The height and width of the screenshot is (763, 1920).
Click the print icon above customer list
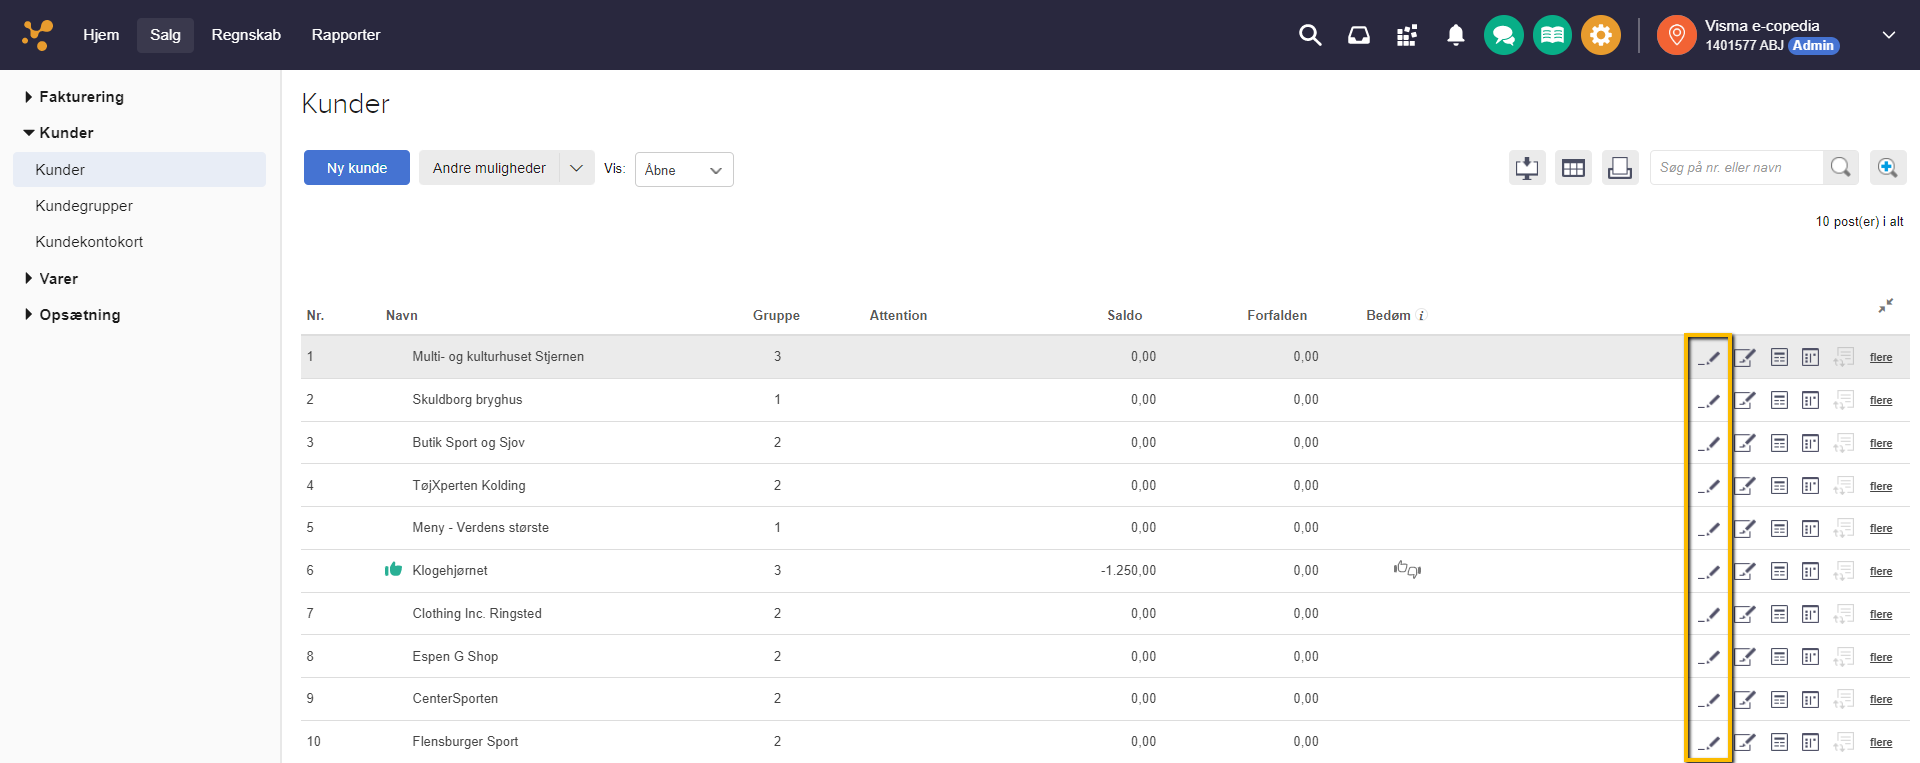click(x=1619, y=168)
